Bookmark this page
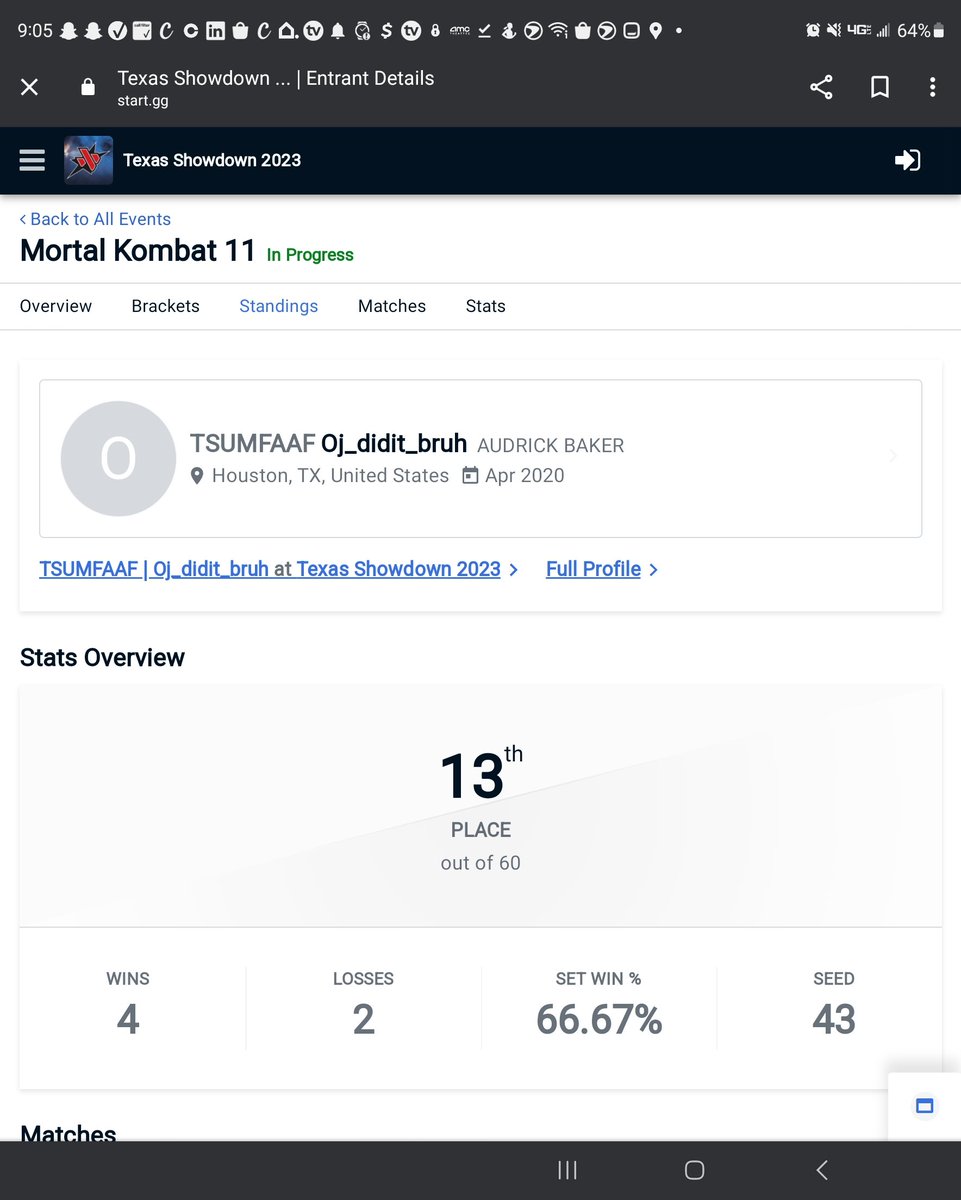Image resolution: width=961 pixels, height=1200 pixels. pyautogui.click(x=880, y=88)
